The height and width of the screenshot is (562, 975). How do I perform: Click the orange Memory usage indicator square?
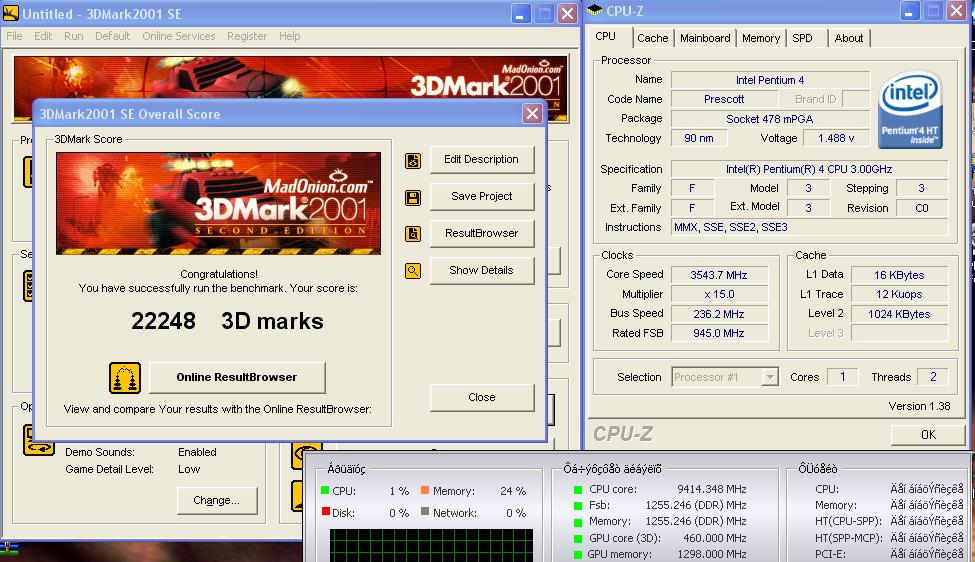click(425, 490)
